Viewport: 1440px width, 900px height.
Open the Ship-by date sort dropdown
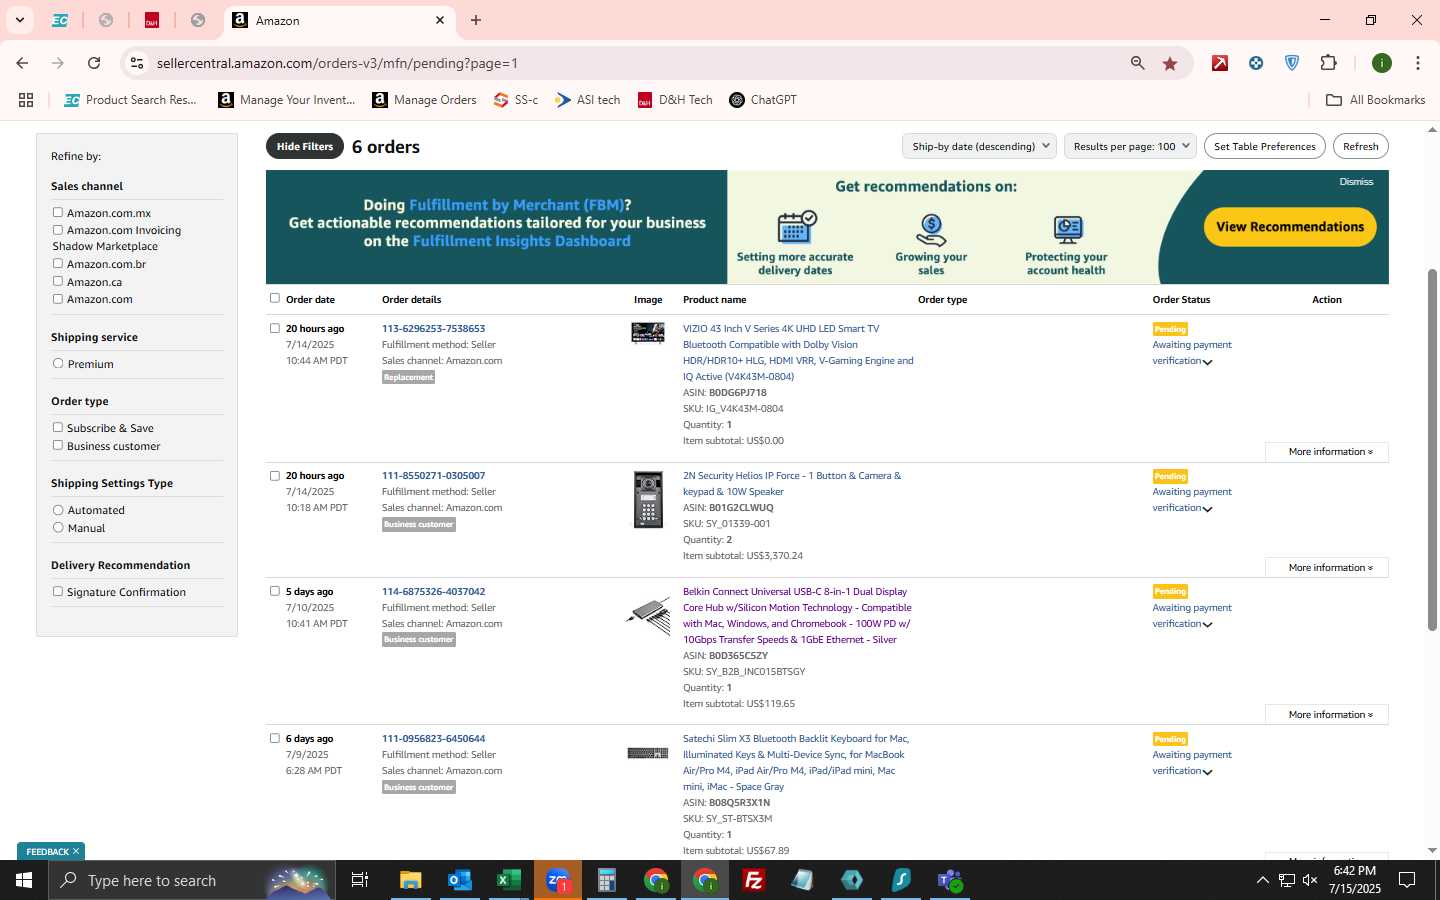(979, 146)
